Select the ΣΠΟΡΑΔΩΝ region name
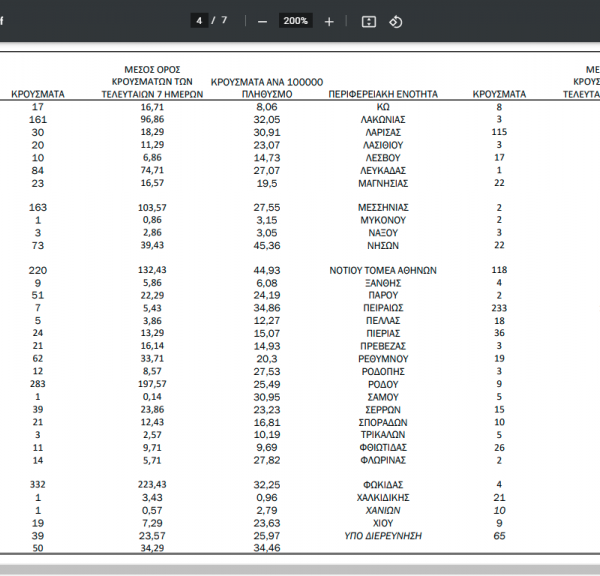 pos(383,423)
